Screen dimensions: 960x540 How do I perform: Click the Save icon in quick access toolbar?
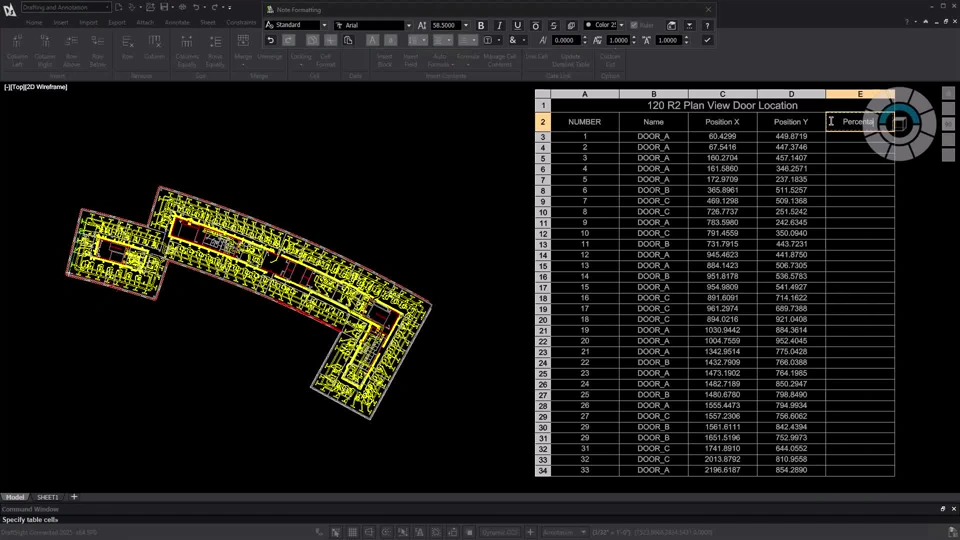point(164,7)
